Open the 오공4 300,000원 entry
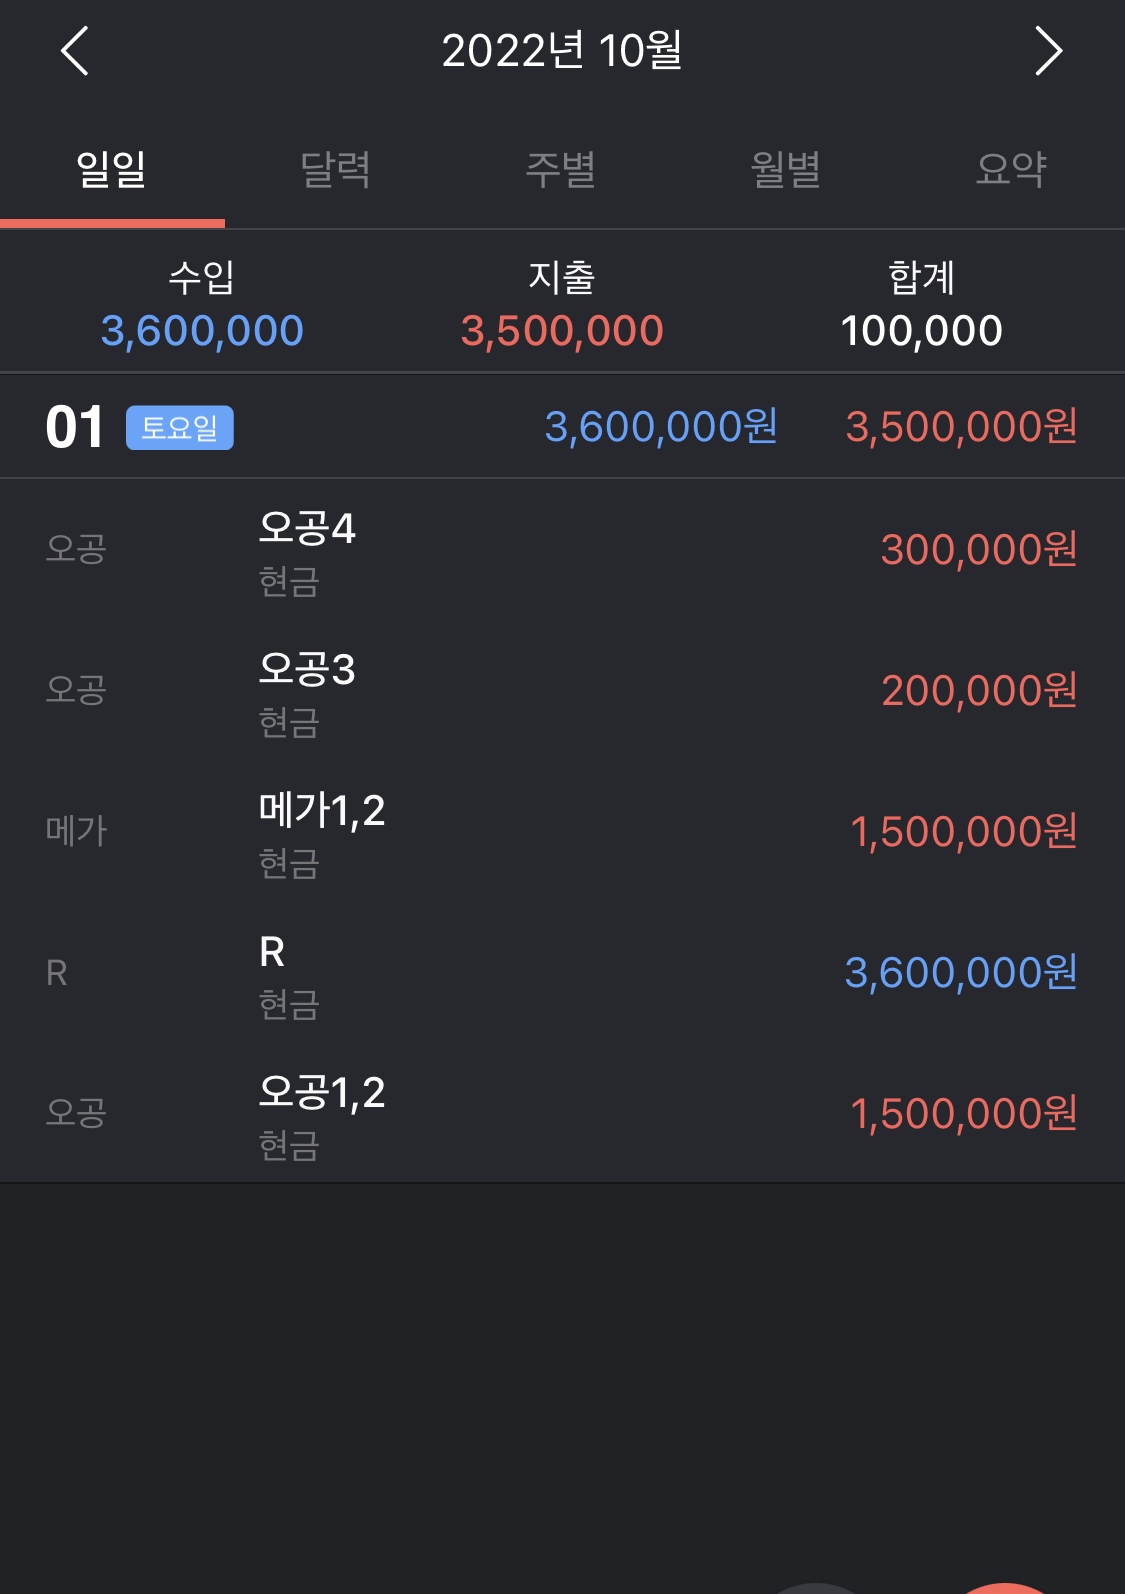 [562, 550]
